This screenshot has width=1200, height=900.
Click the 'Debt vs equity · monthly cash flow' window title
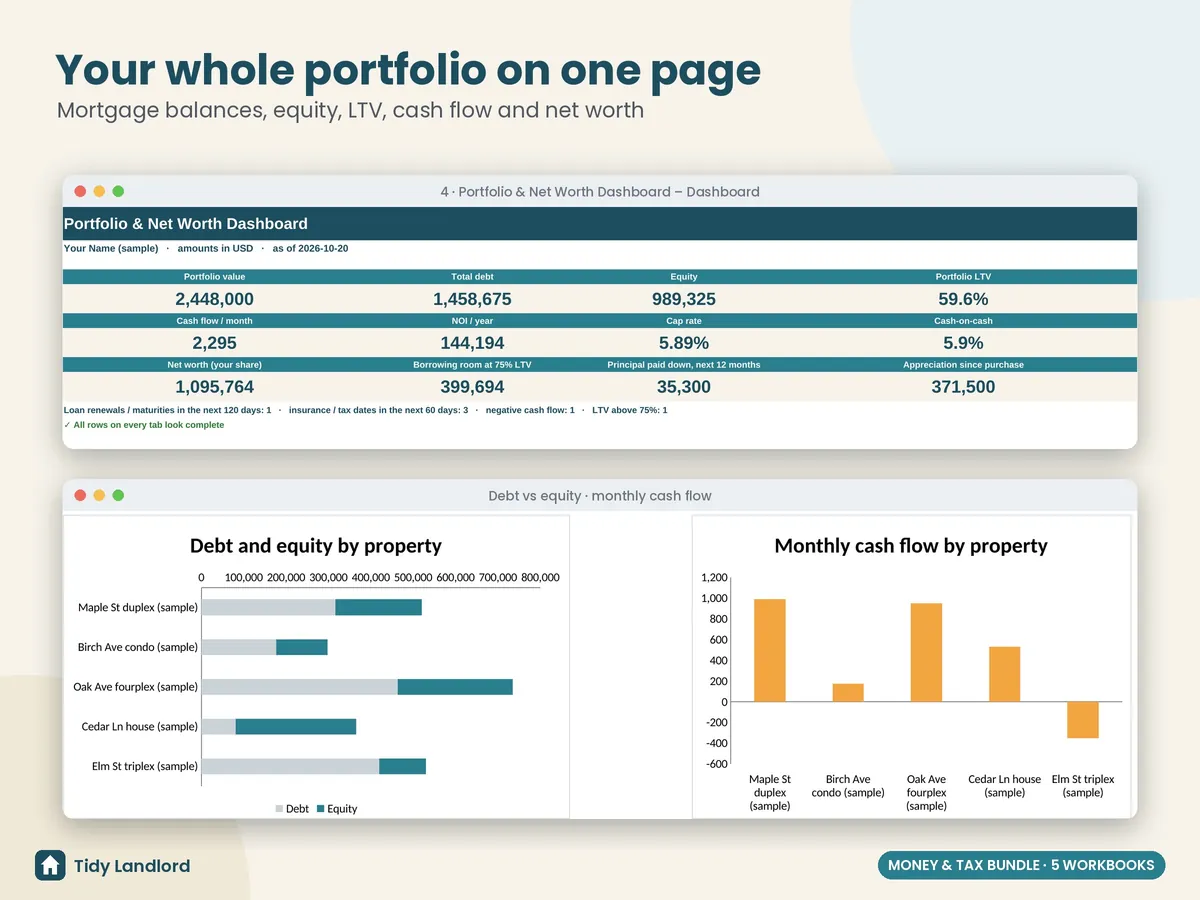[600, 495]
